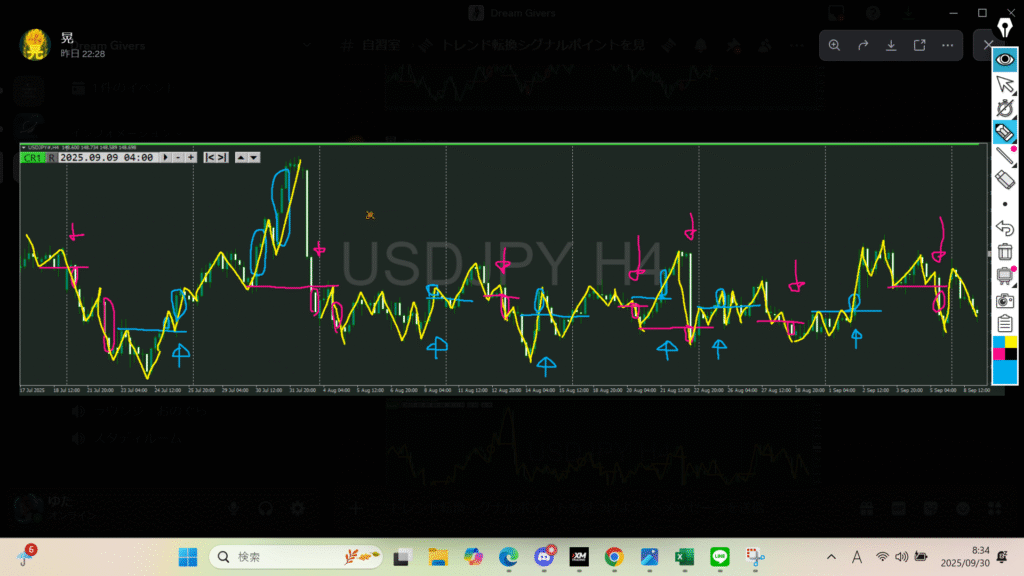Image resolution: width=1024 pixels, height=576 pixels.
Task: Open the image in browser via the external-link icon
Action: [x=919, y=45]
